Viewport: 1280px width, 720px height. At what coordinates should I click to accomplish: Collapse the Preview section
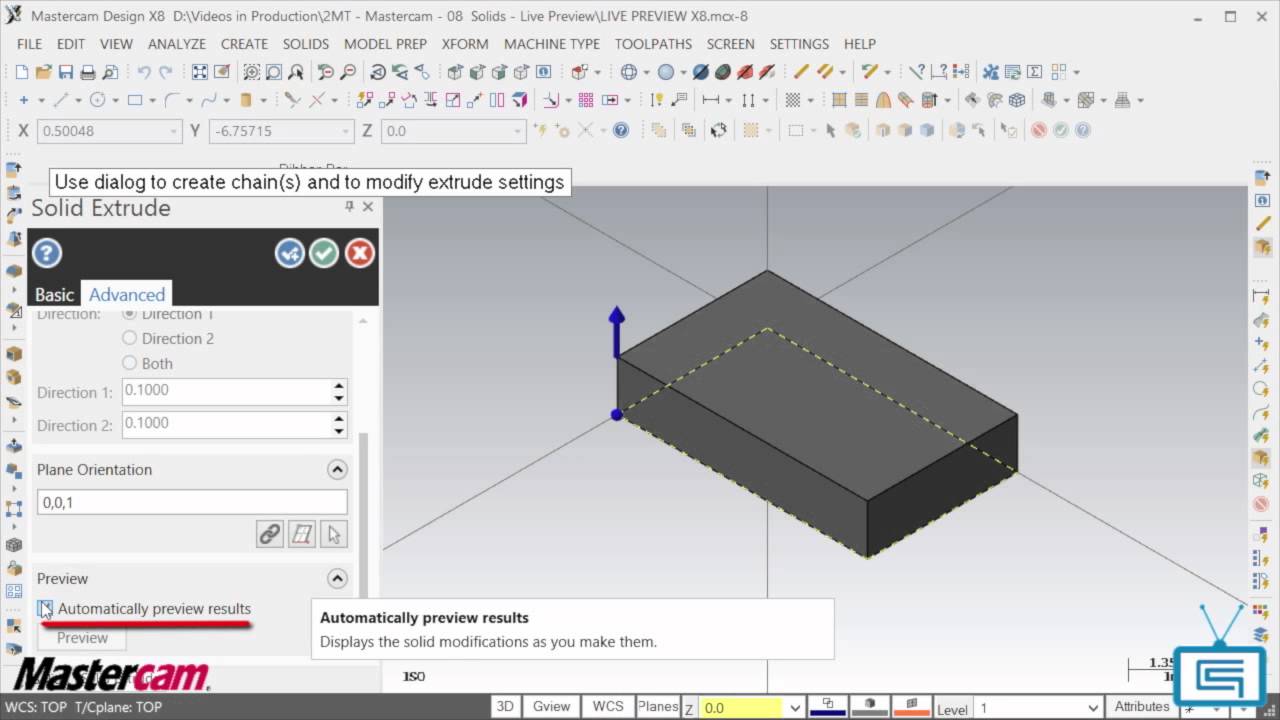pyautogui.click(x=337, y=578)
